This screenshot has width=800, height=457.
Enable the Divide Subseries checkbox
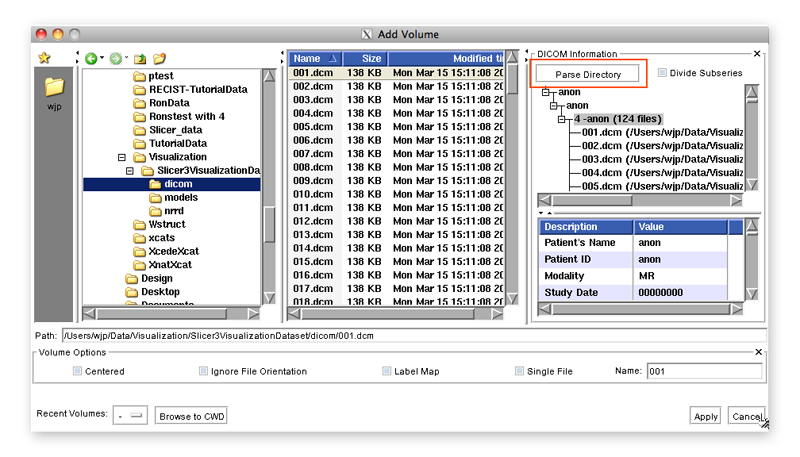[661, 73]
